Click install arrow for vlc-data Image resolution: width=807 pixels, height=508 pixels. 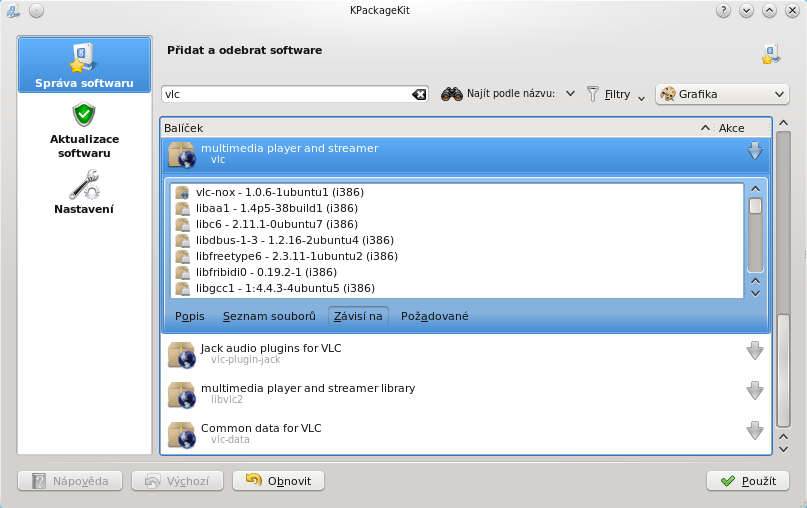755,431
